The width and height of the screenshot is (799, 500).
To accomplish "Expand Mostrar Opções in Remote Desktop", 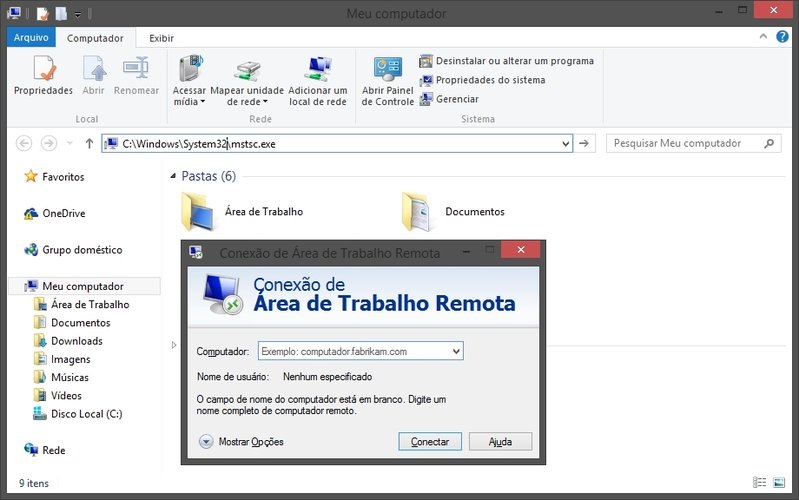I will [x=241, y=441].
